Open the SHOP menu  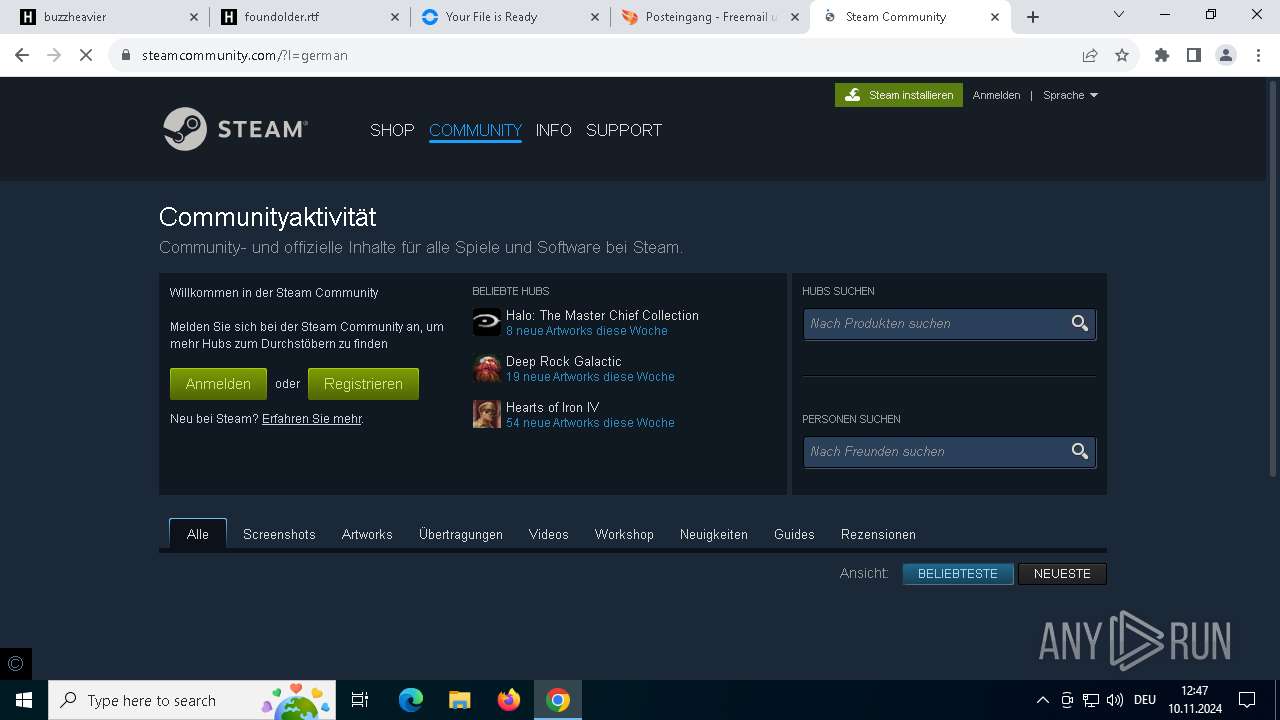pos(392,130)
